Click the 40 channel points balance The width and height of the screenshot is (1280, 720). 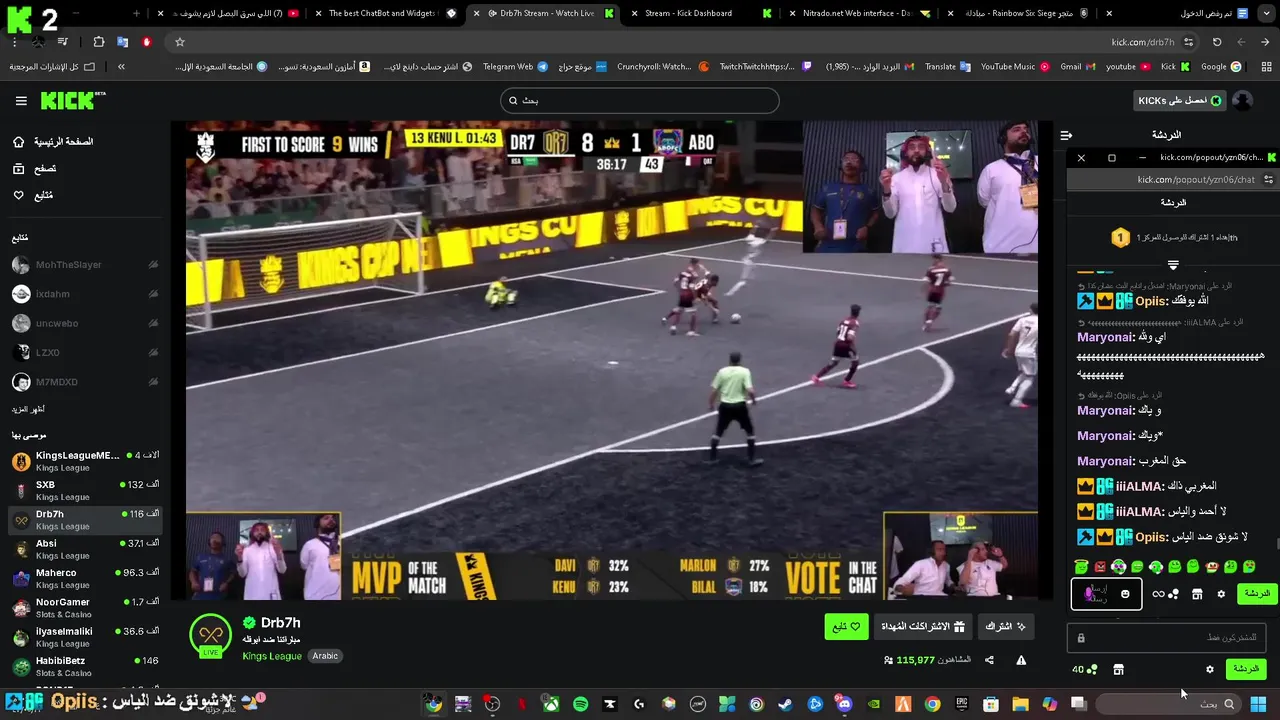[1084, 669]
